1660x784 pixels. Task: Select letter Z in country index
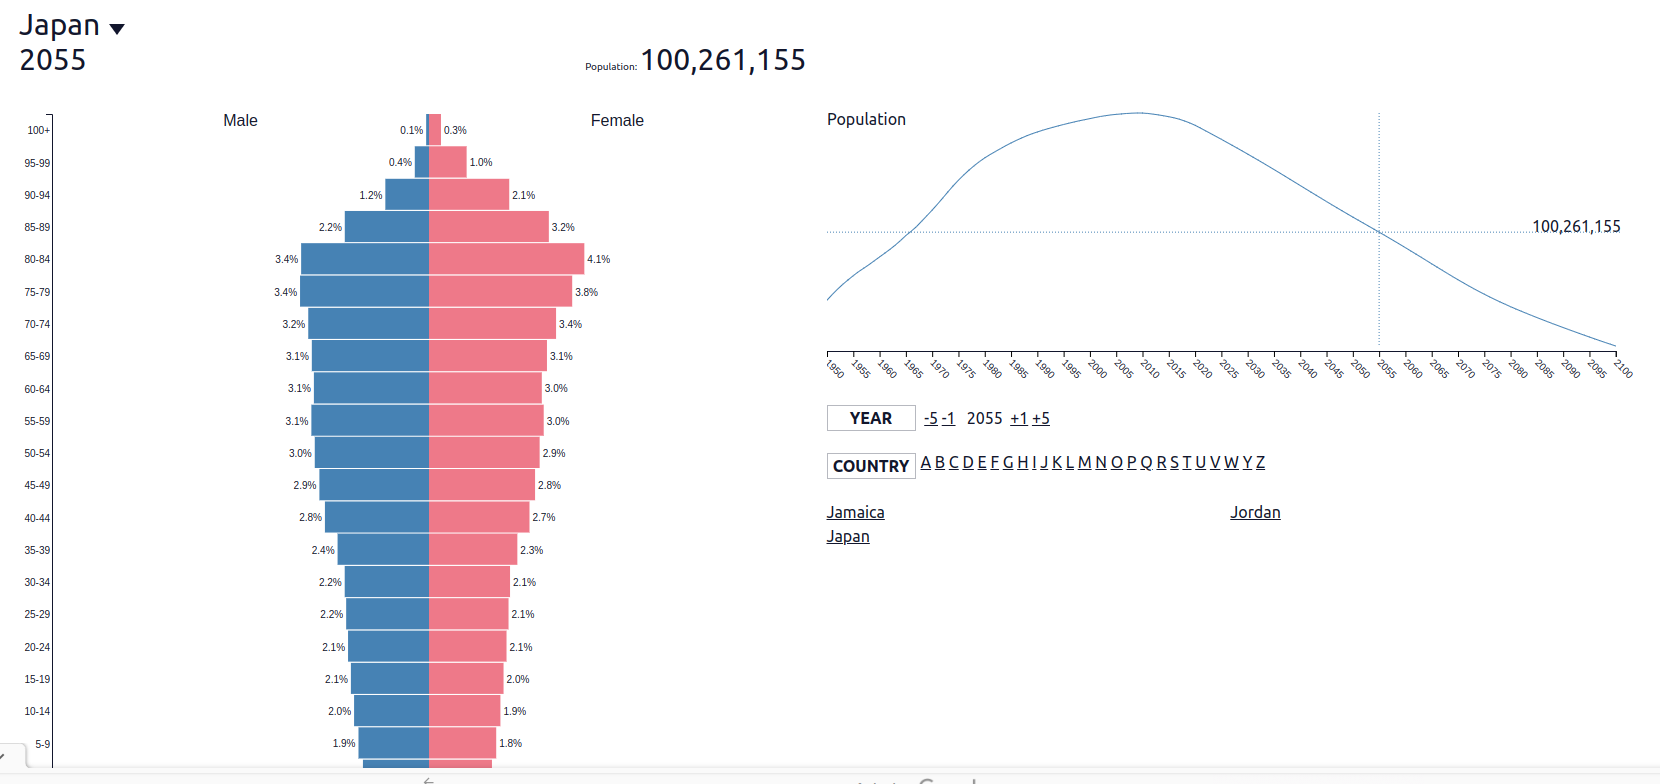pos(1260,463)
